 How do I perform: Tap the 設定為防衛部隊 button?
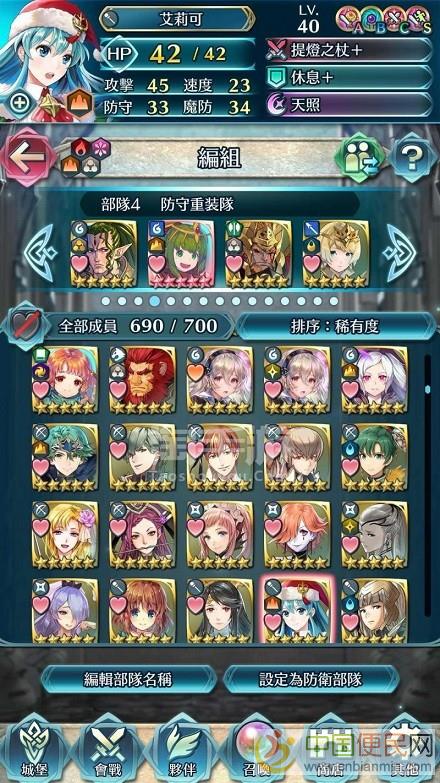pos(311,680)
